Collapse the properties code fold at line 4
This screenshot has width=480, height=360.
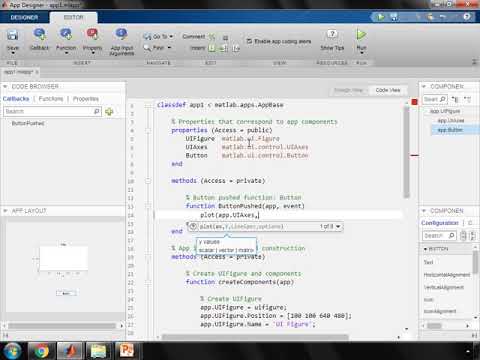[148, 130]
